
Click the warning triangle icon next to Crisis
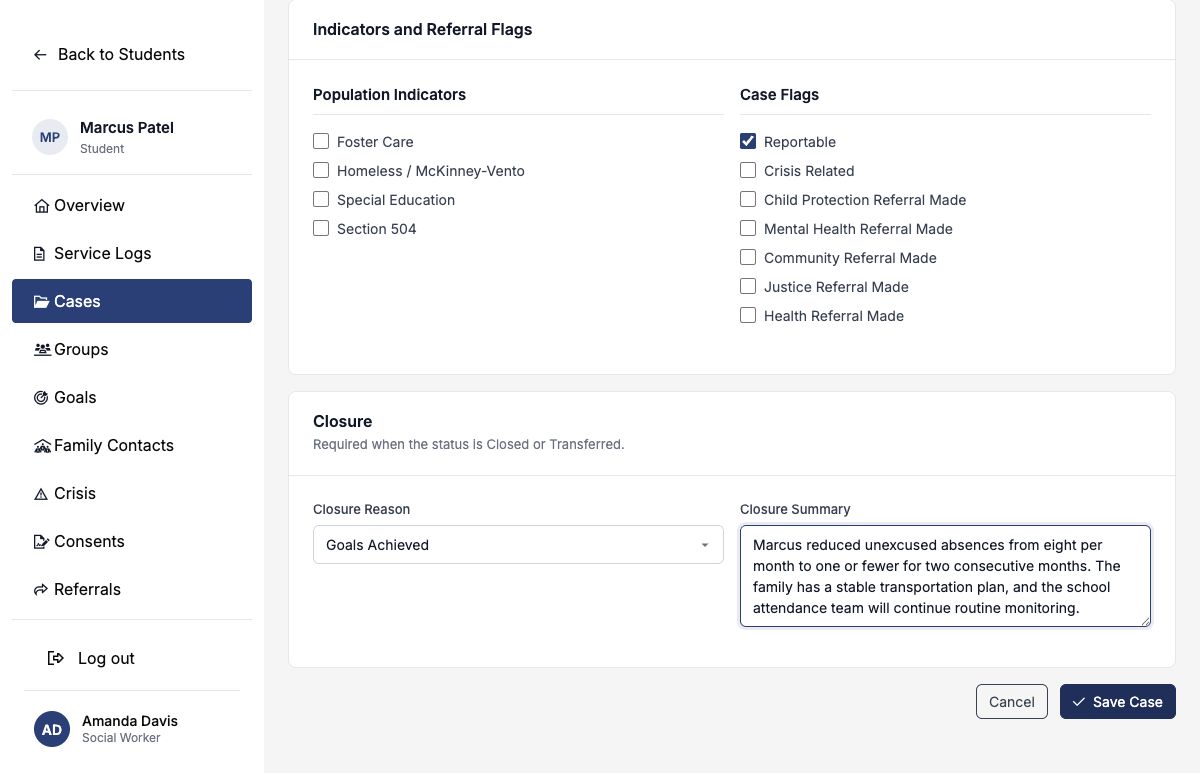[41, 494]
